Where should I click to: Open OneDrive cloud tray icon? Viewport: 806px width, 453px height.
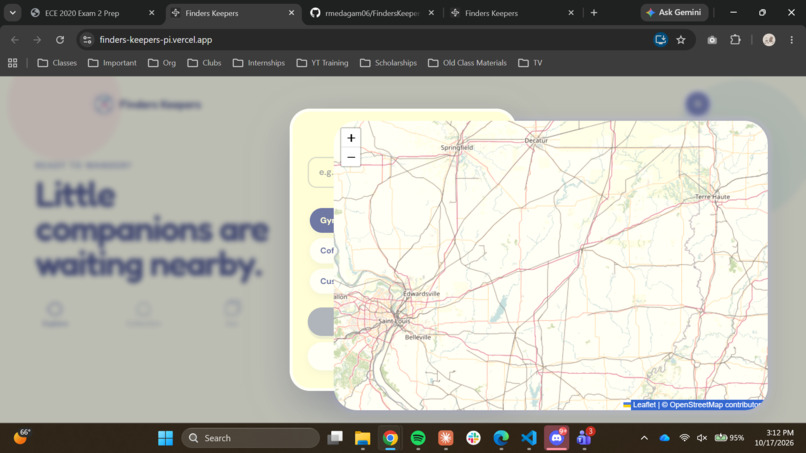665,438
